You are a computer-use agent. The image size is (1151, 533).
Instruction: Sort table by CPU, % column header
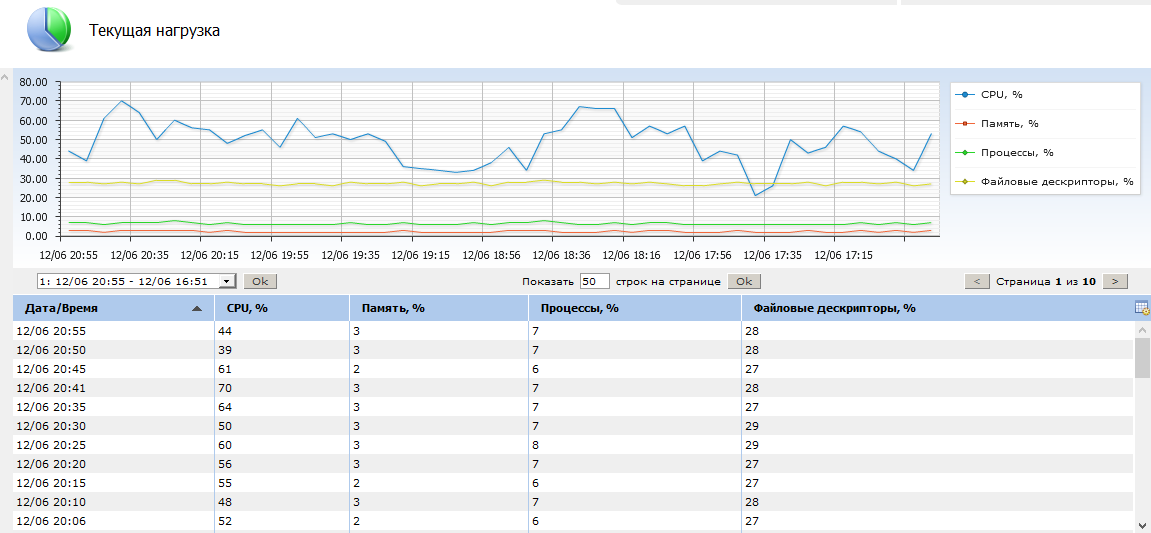click(248, 308)
